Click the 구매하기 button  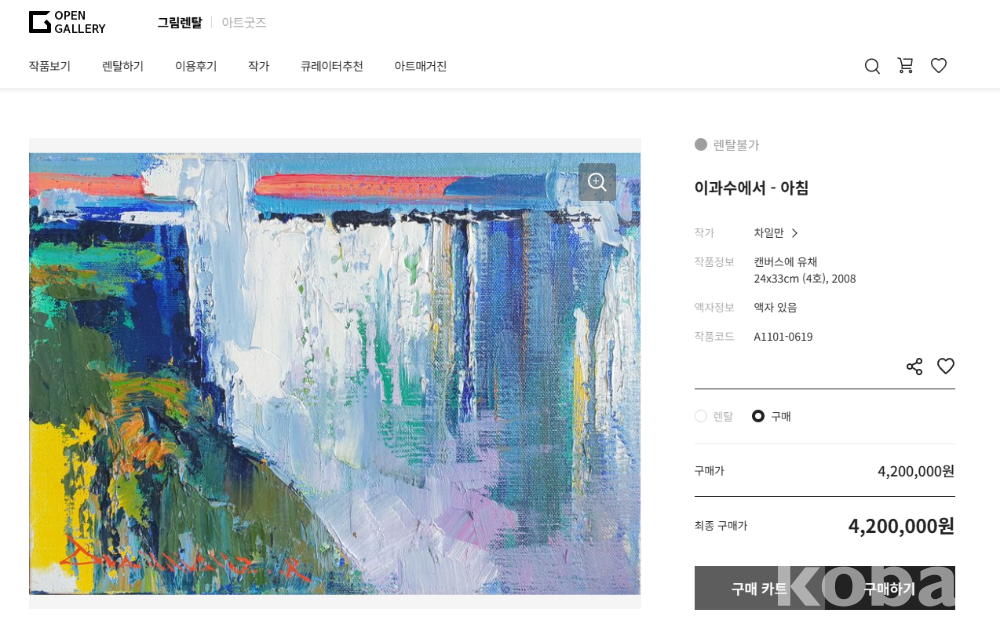[x=890, y=588]
